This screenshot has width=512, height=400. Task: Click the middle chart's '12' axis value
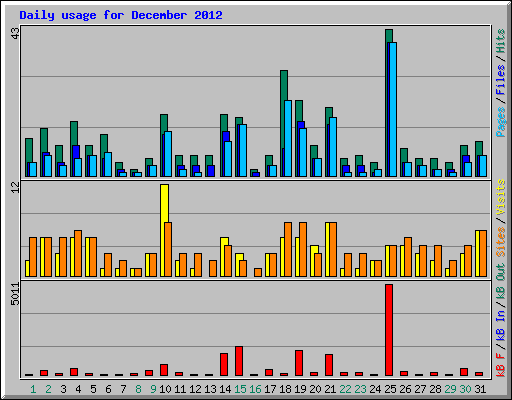tap(15, 188)
